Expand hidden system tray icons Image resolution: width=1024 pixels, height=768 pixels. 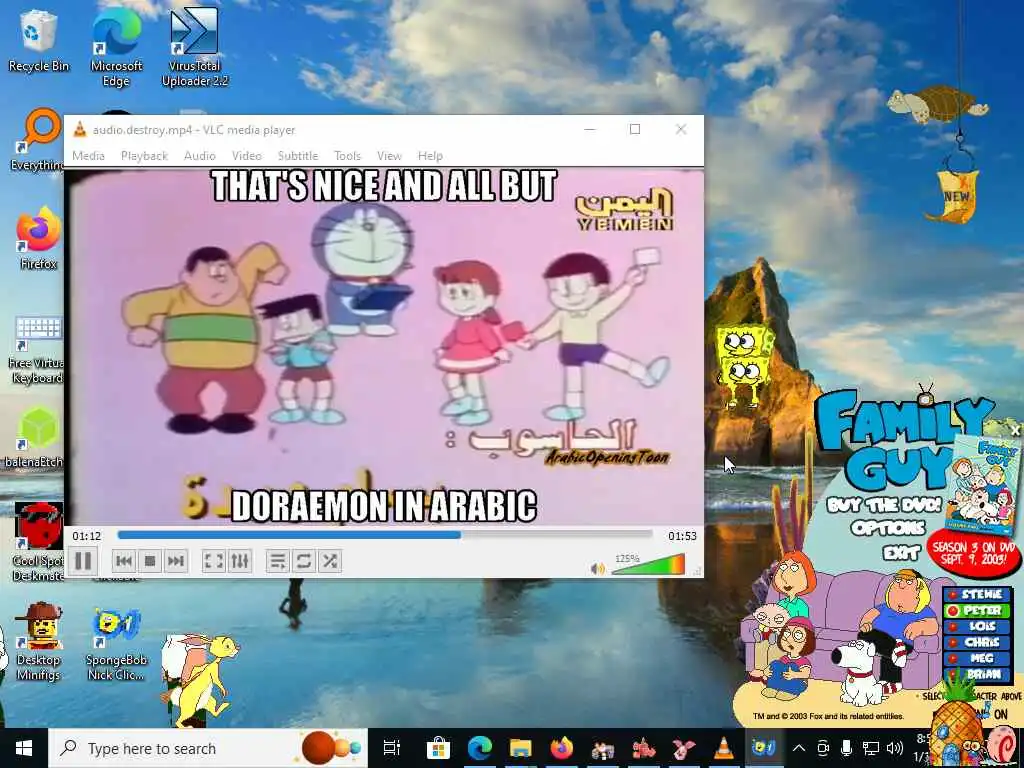tap(799, 748)
